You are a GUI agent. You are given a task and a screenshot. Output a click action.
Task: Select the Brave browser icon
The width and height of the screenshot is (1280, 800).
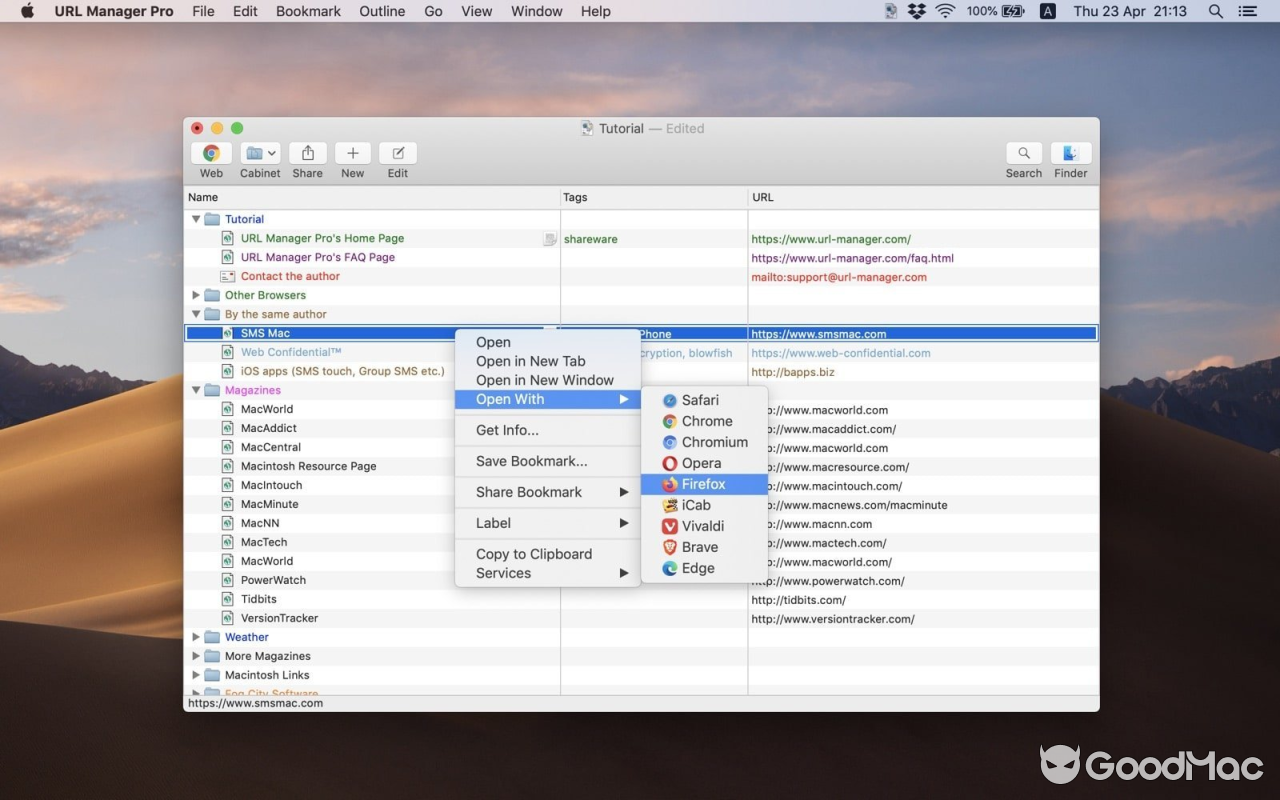point(697,547)
